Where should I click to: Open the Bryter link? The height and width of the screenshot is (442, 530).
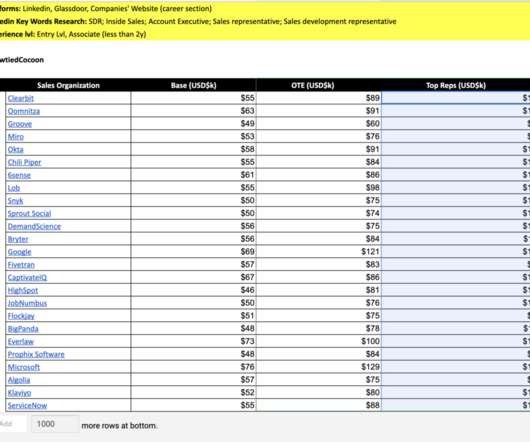tap(18, 239)
